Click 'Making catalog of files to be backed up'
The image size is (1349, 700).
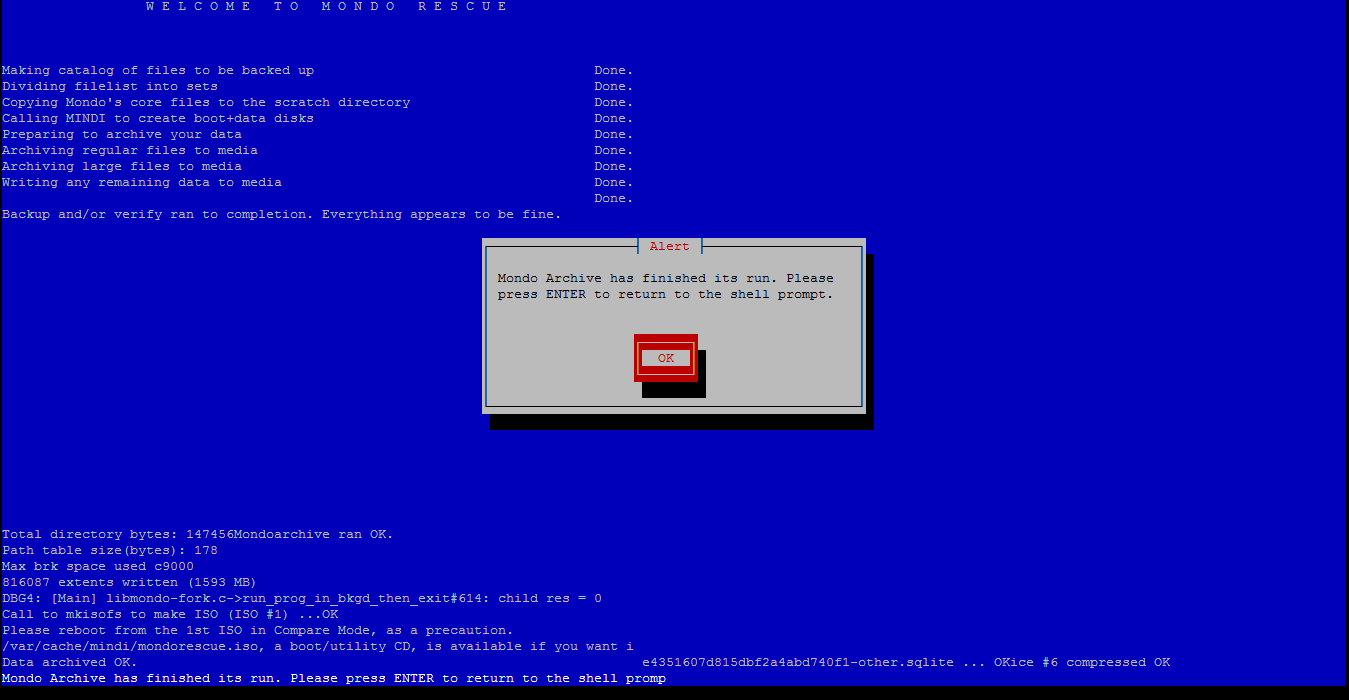[x=158, y=70]
